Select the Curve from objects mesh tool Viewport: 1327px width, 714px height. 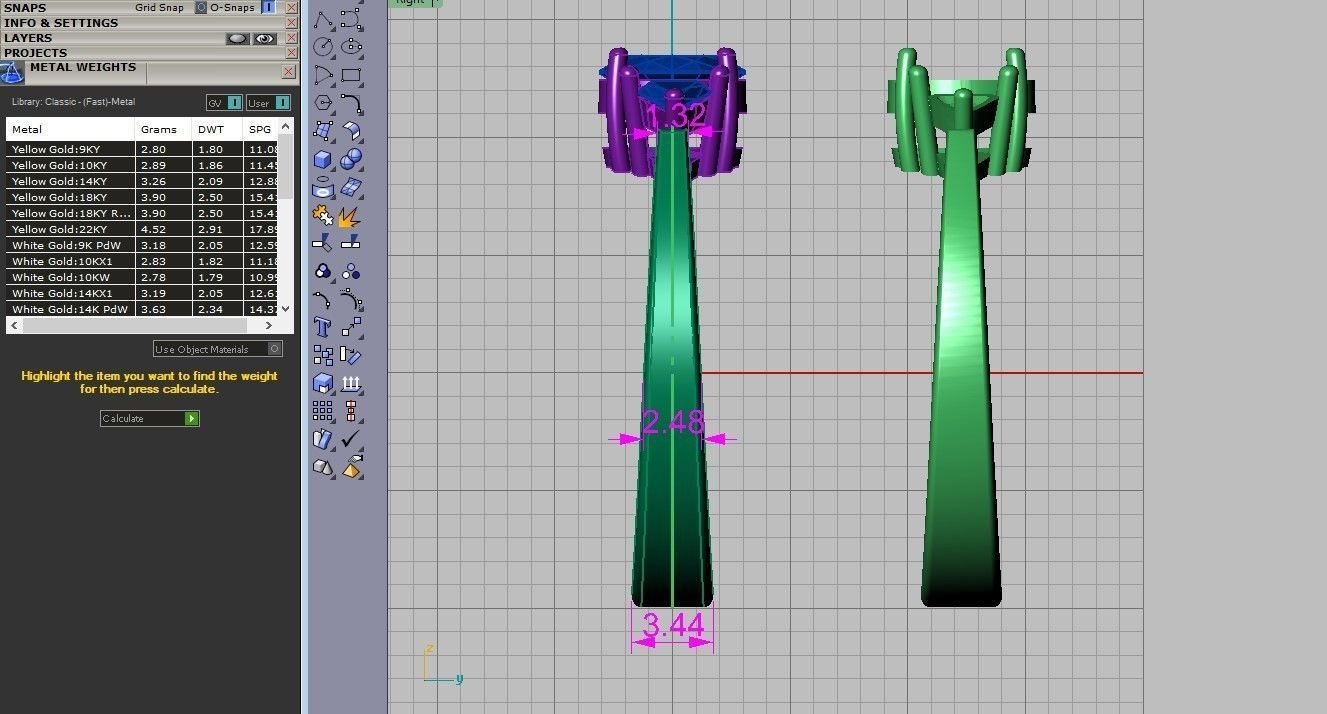351,187
